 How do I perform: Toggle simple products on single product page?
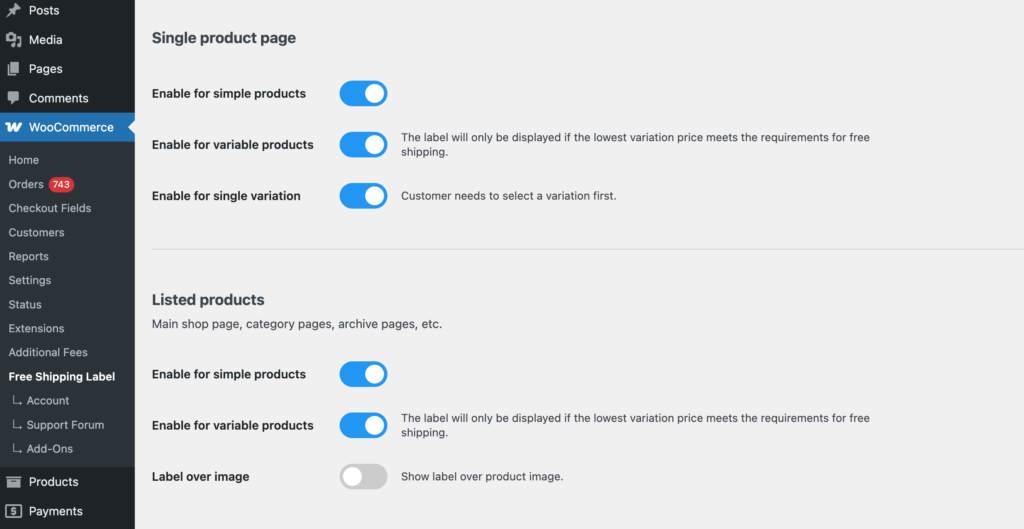pos(363,94)
